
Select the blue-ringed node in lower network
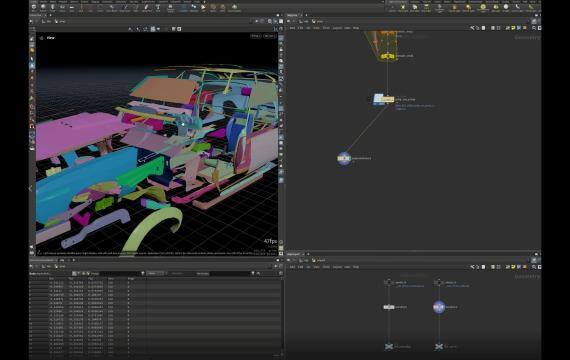point(439,307)
